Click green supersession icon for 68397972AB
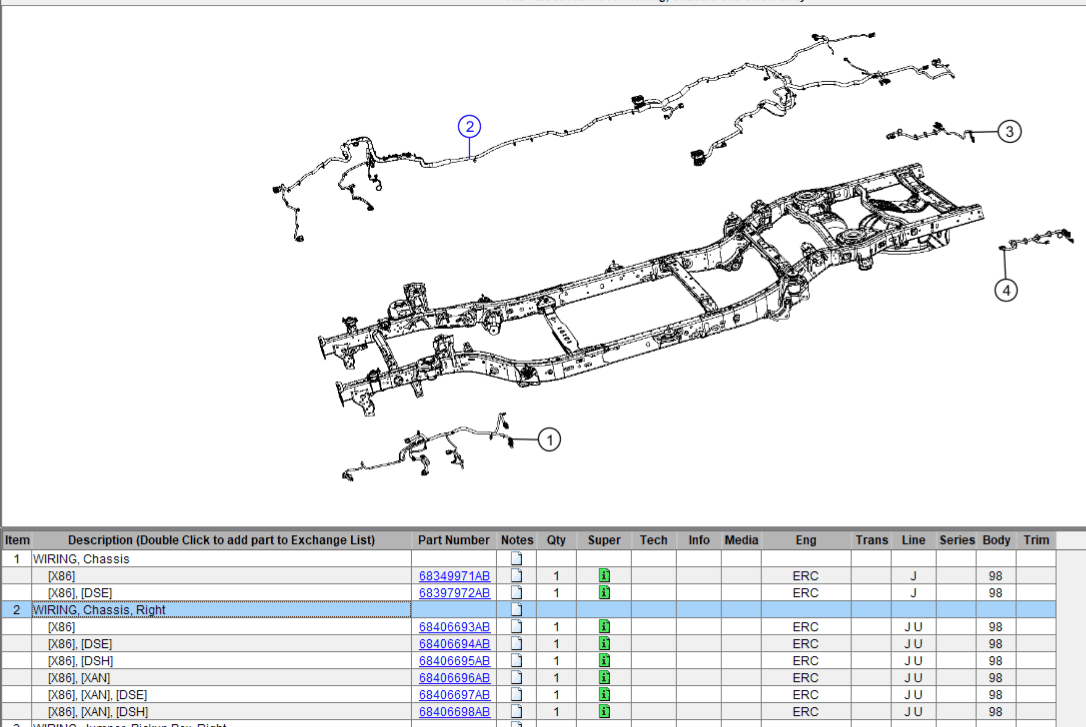The width and height of the screenshot is (1086, 727). coord(605,593)
